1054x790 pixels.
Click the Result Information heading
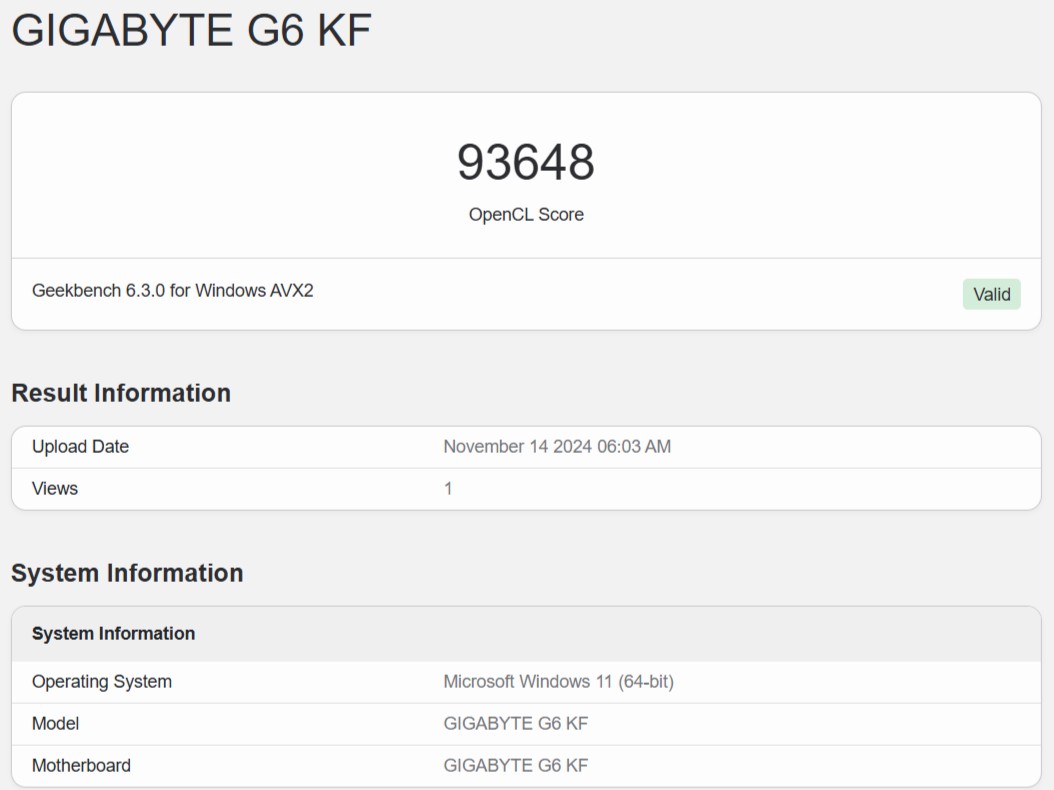[121, 393]
